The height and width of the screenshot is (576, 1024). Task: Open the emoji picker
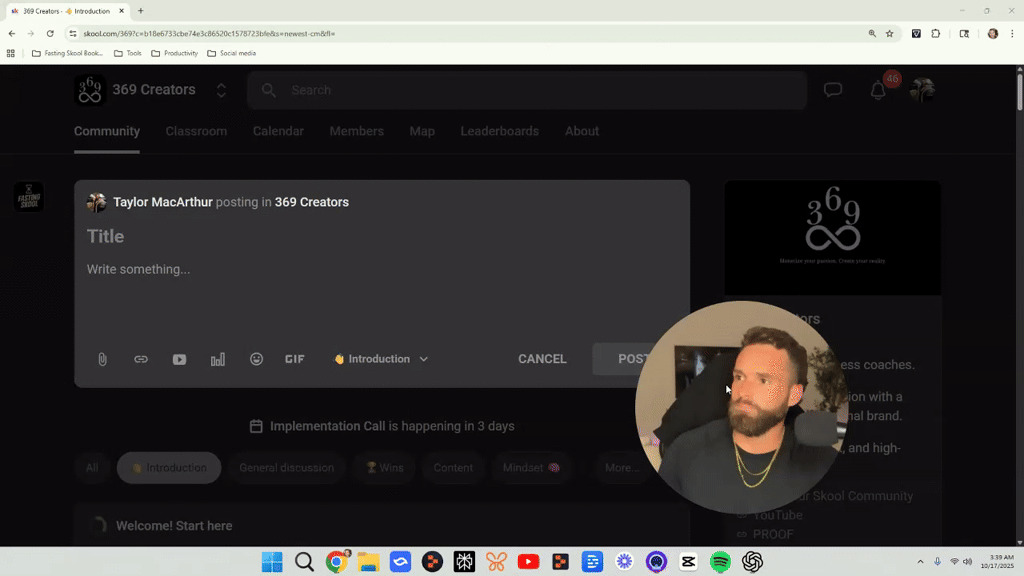257,359
